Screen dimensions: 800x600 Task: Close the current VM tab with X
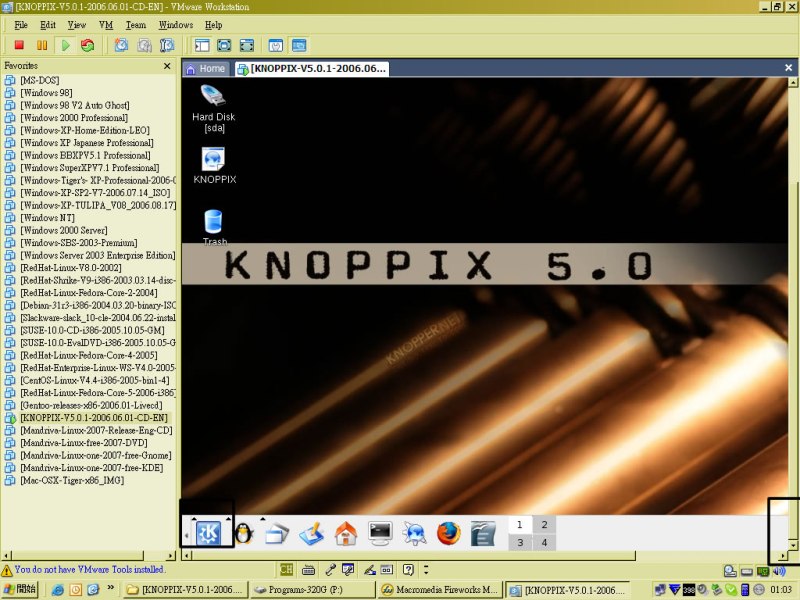(788, 67)
